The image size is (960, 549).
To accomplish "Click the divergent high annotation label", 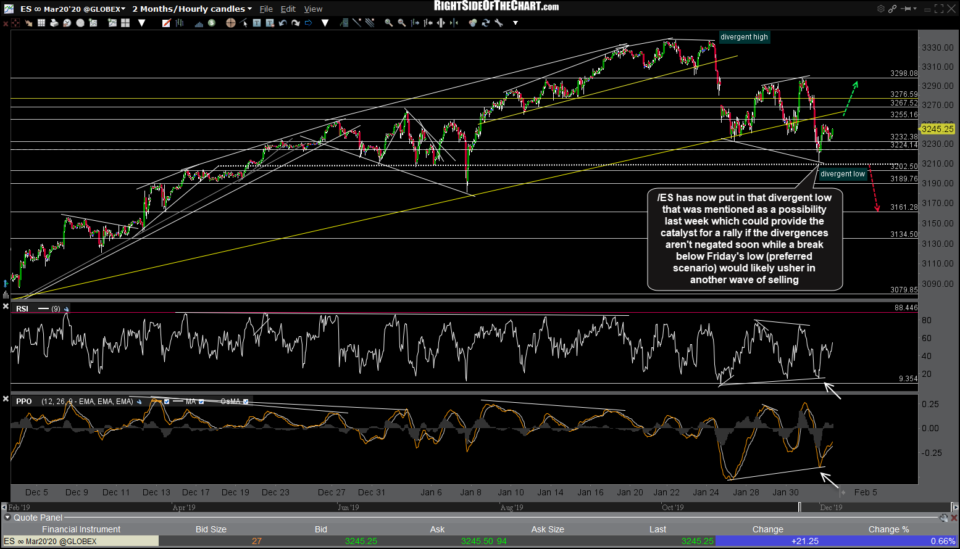I will tap(744, 37).
